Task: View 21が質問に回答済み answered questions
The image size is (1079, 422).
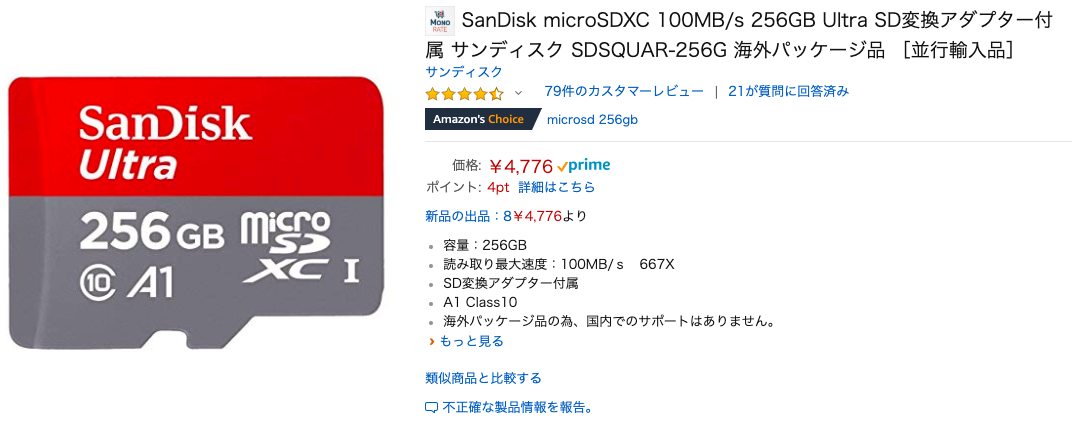Action: click(788, 91)
